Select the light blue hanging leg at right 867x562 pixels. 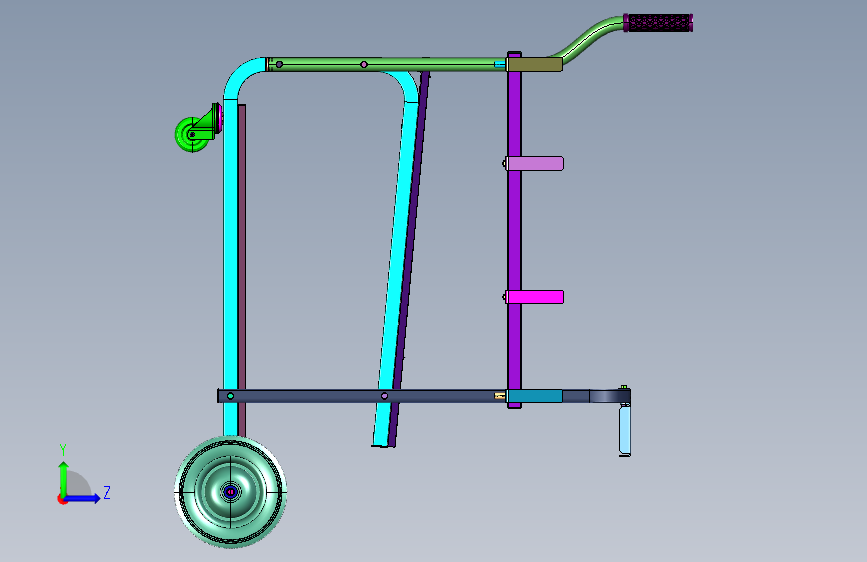625,430
